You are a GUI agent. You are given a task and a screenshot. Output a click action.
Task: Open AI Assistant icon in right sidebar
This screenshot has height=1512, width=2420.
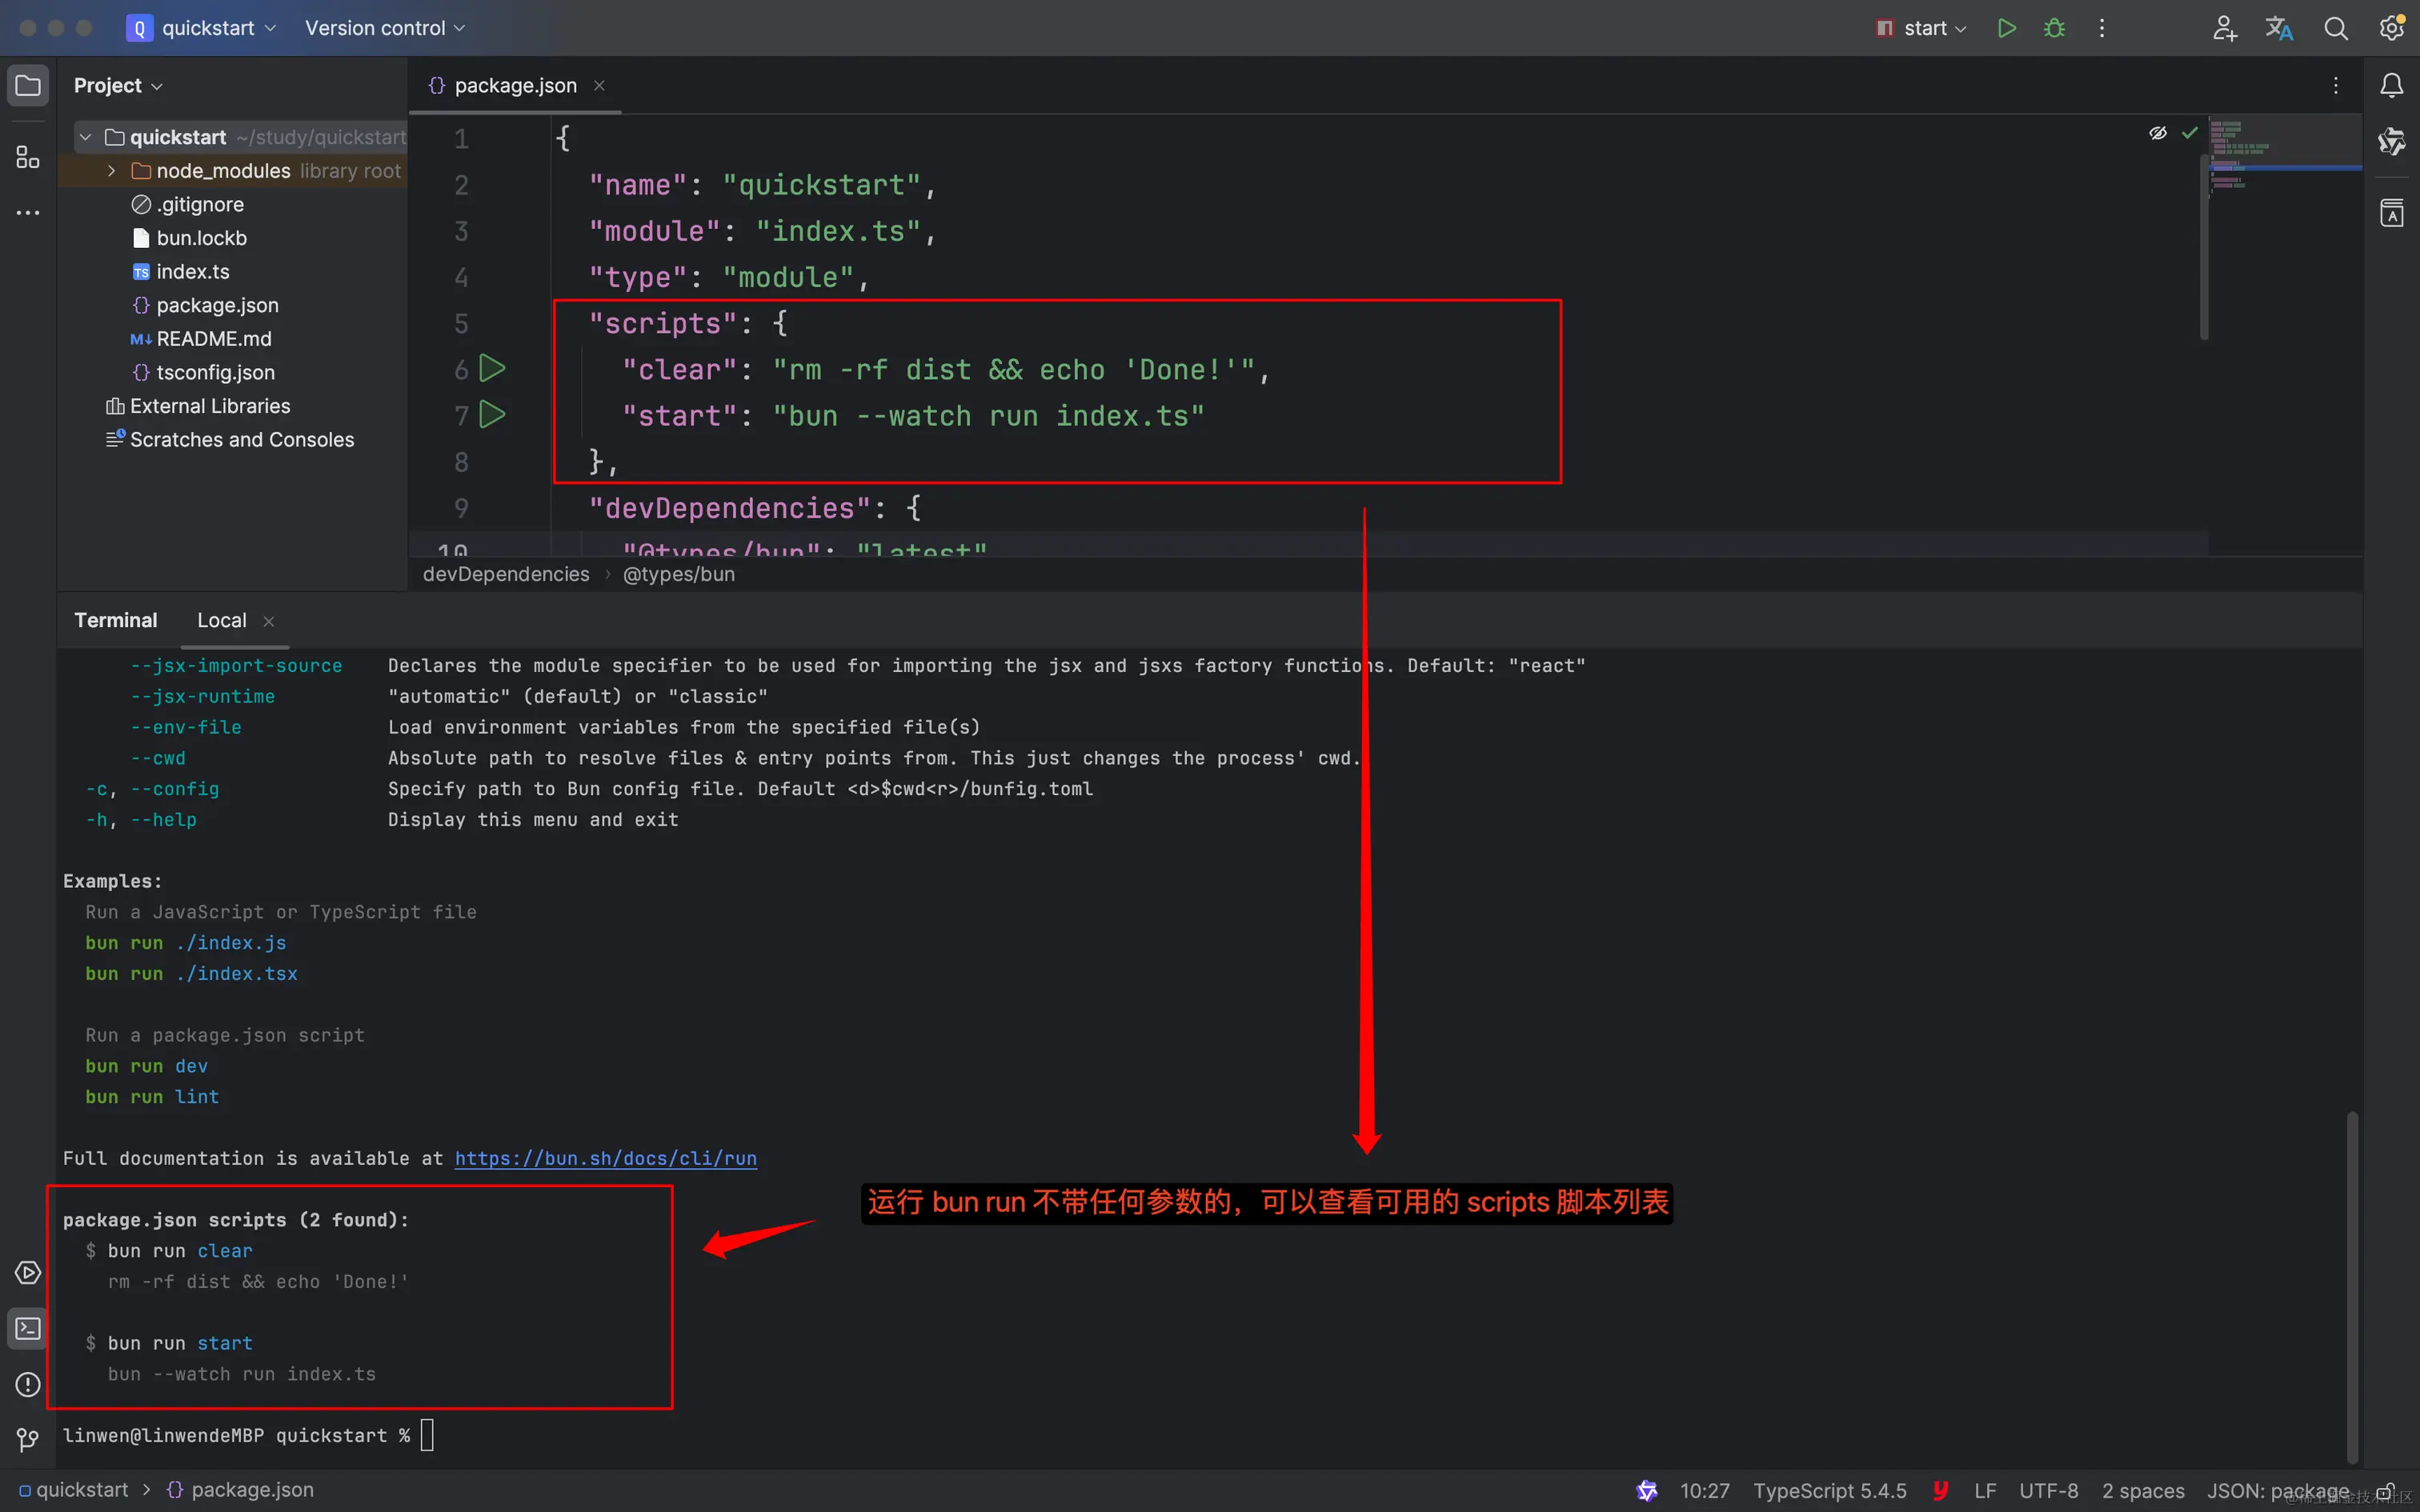click(x=2392, y=142)
